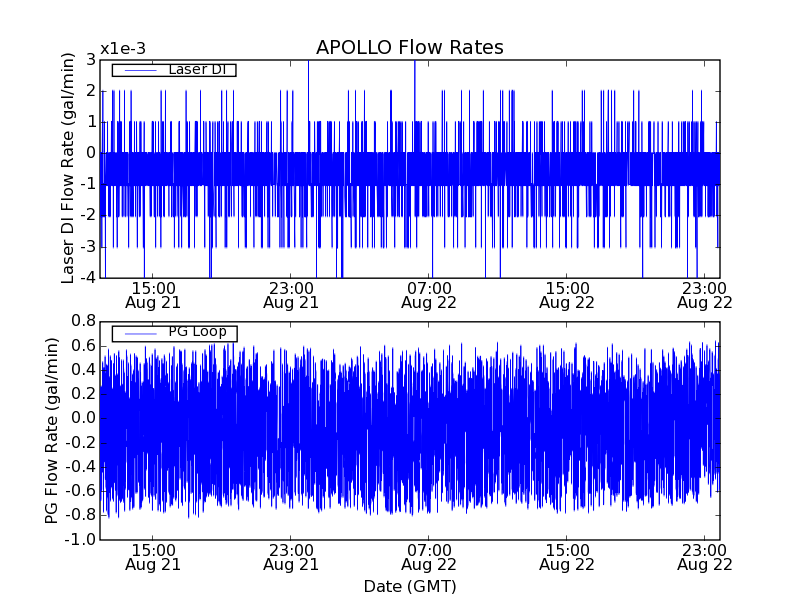The image size is (800, 600).
Task: Select the "-1.0" y-axis tick on bottom plot
Action: (80, 540)
